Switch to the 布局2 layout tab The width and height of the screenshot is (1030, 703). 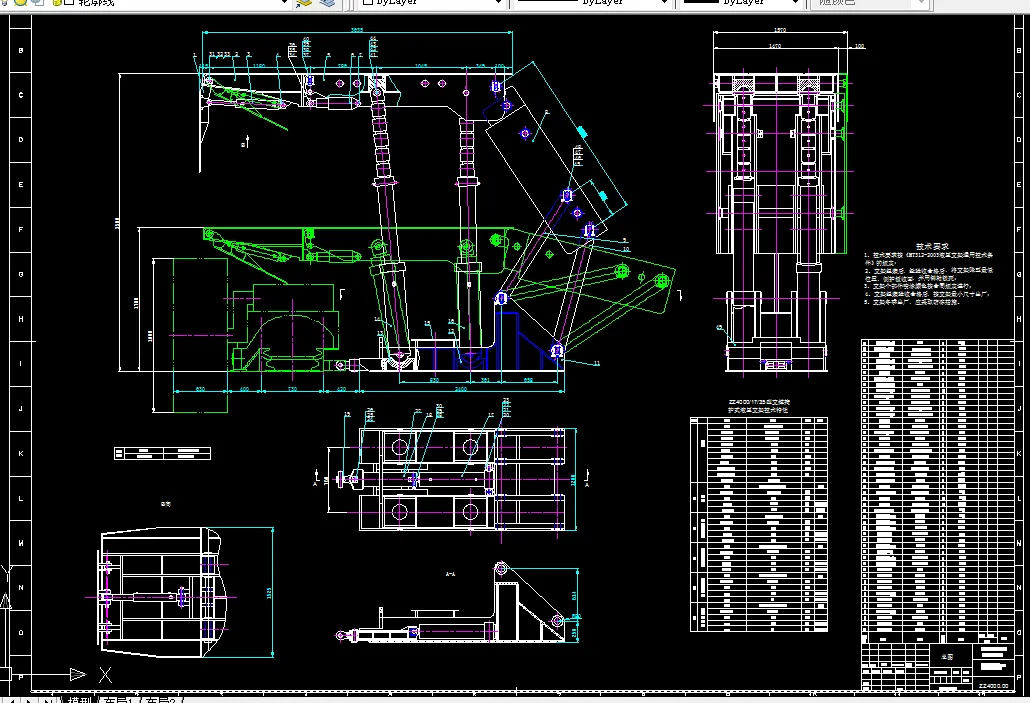point(161,700)
